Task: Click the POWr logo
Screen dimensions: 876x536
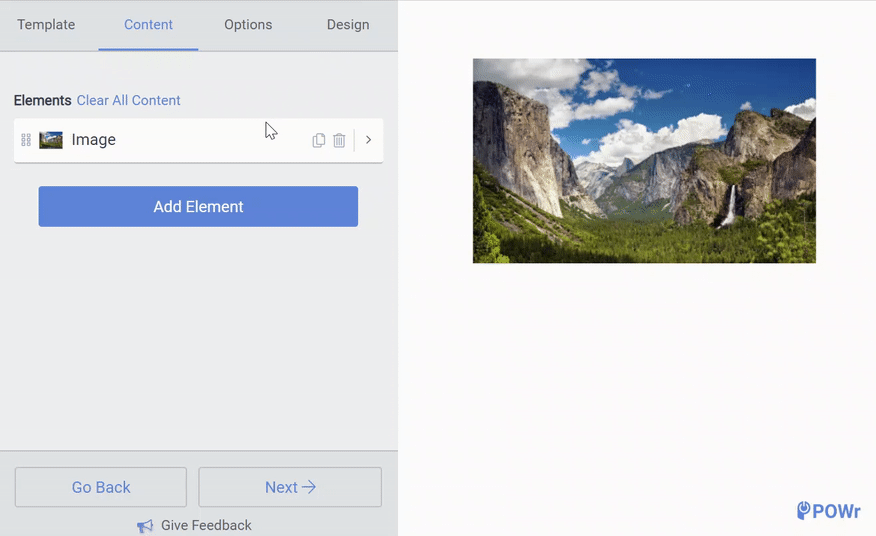Action: [x=829, y=510]
